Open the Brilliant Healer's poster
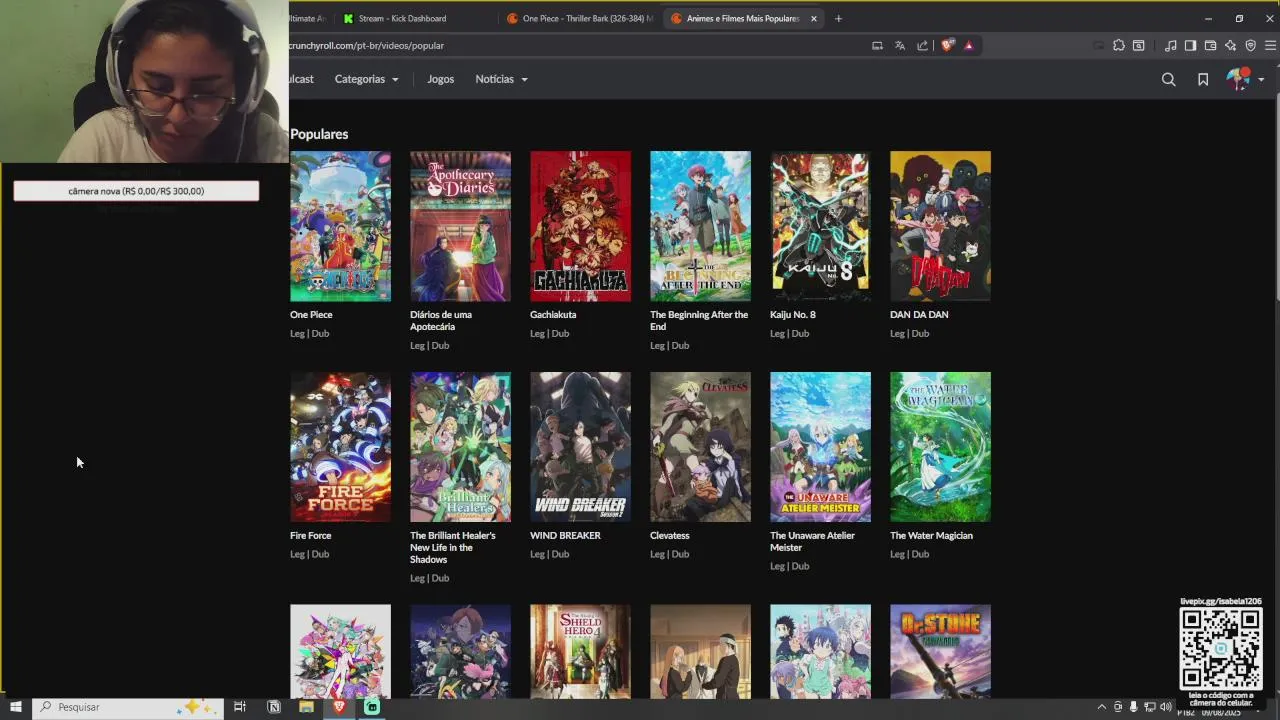The image size is (1280, 720). [x=460, y=447]
